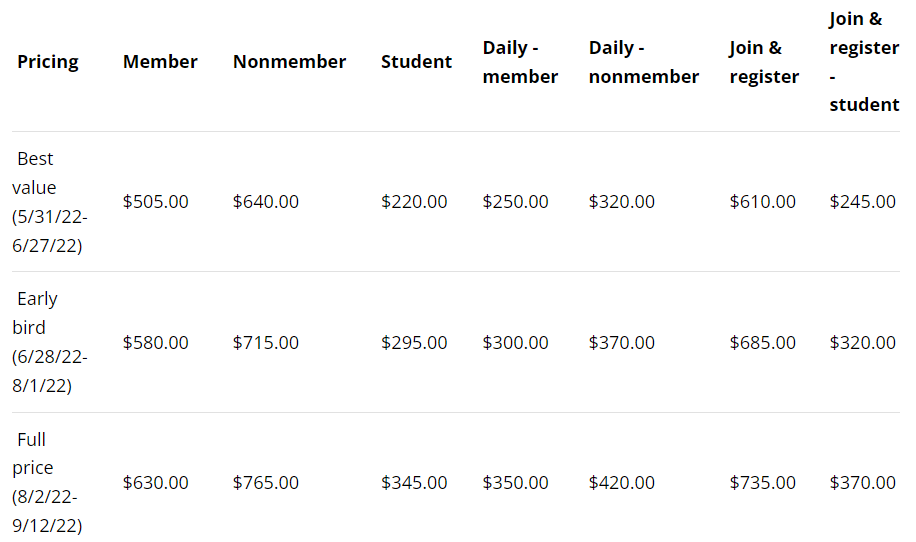
Task: Select the $640.00 nonmember price
Action: pyautogui.click(x=265, y=202)
